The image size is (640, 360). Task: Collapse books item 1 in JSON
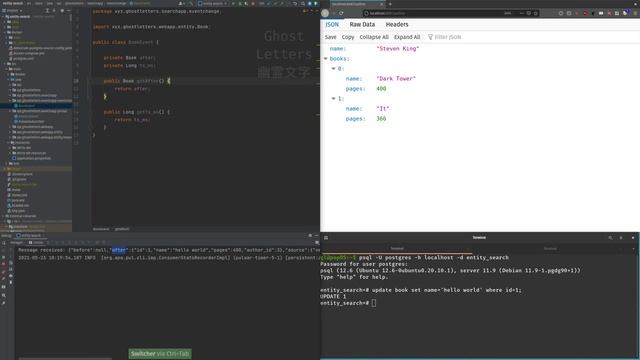(333, 99)
